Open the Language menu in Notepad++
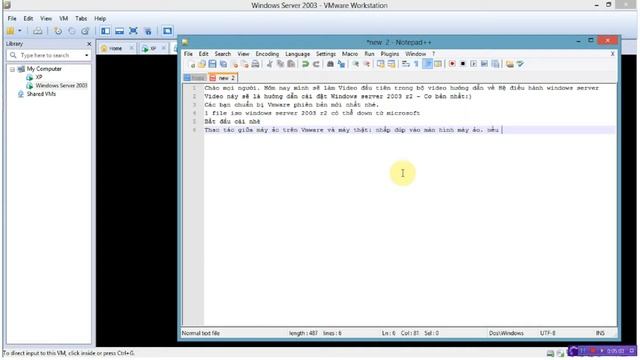The height and width of the screenshot is (360, 640). tap(297, 54)
